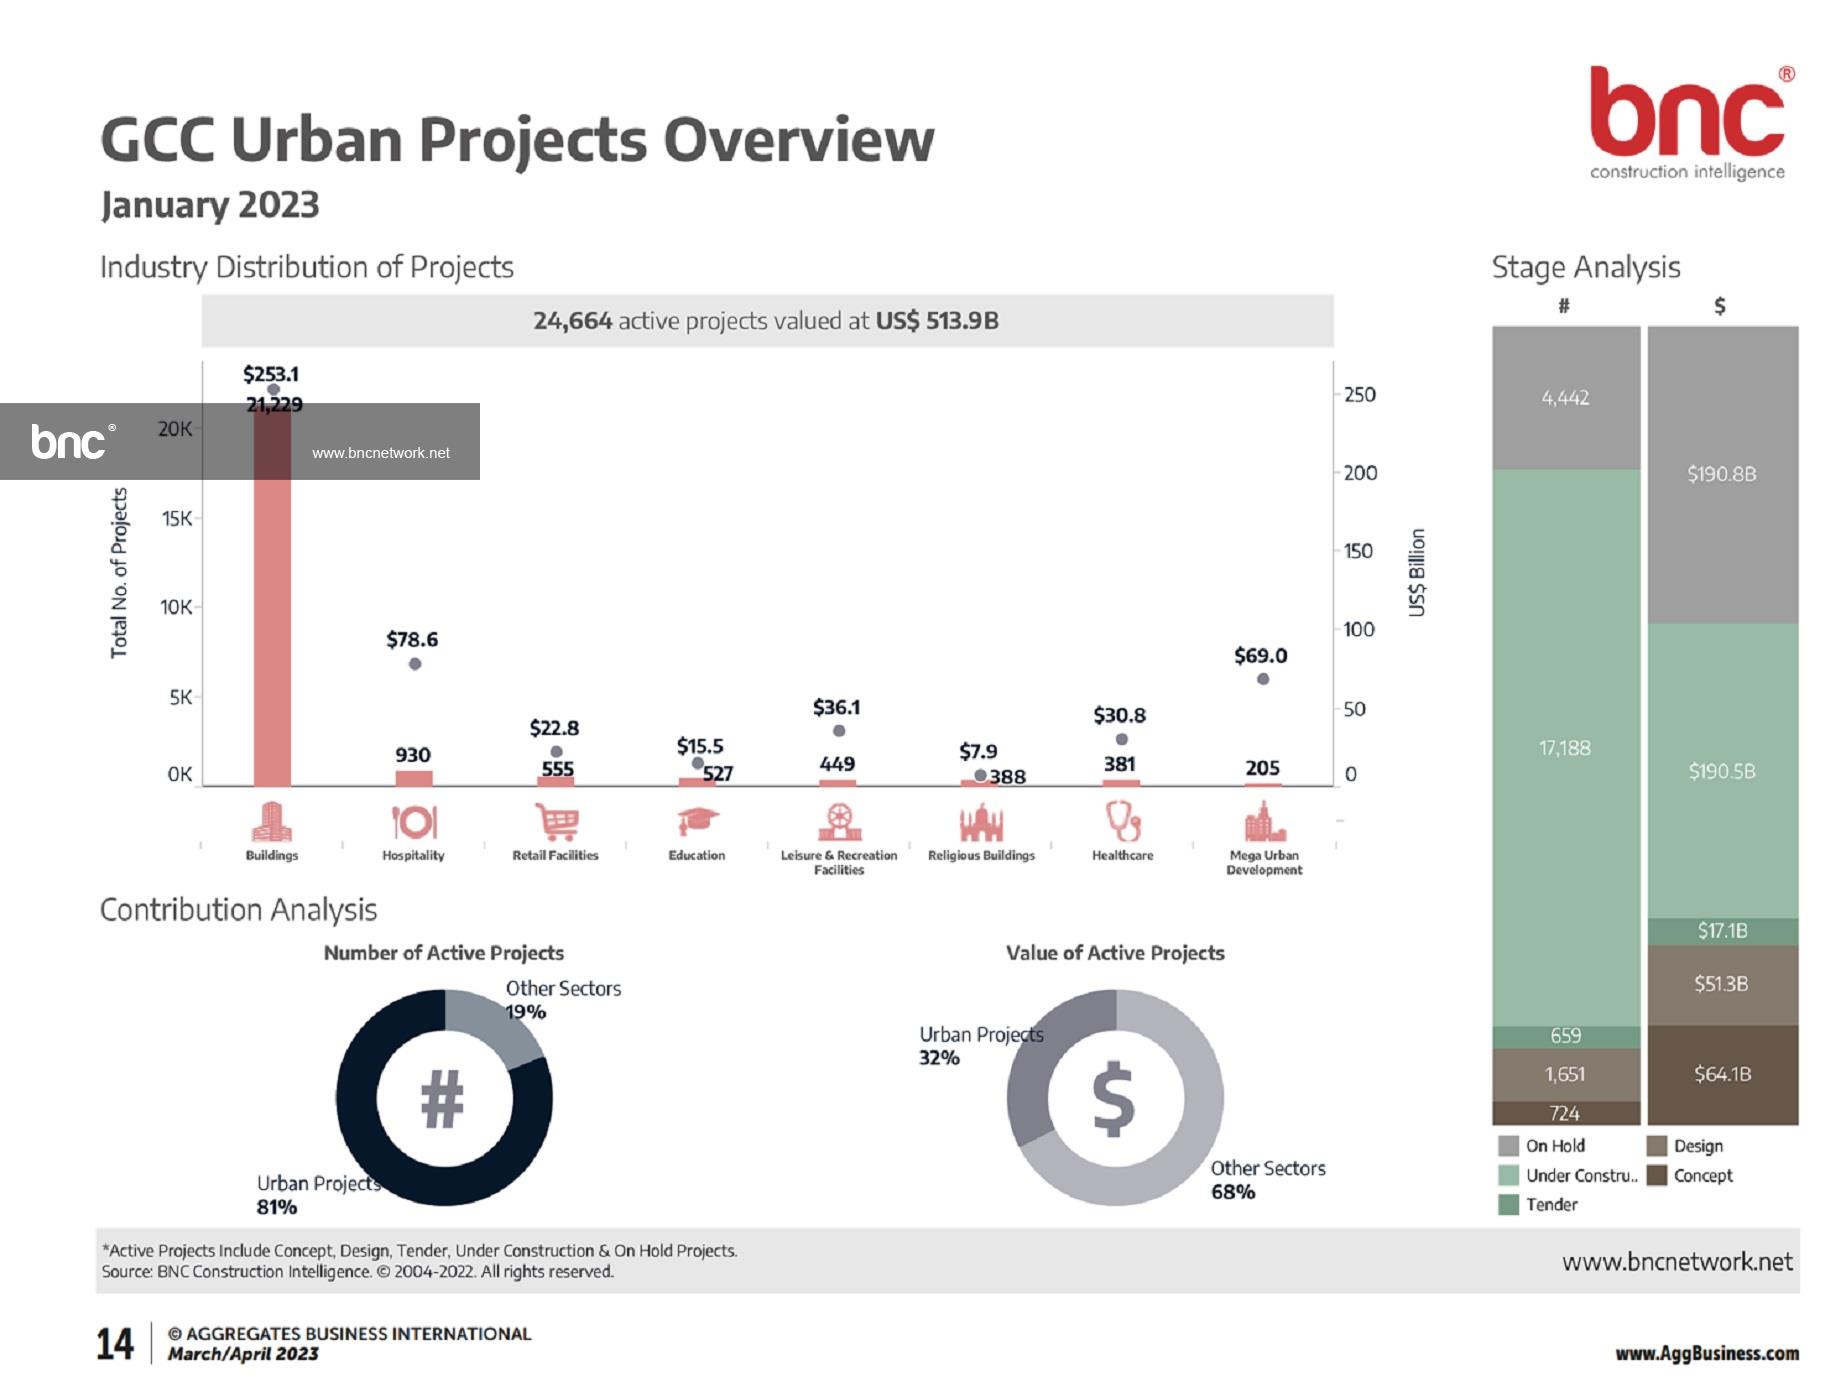Viewport: 1848px width, 1392px height.
Task: Click the Hospitality plate-and-cutlery icon
Action: tap(413, 822)
